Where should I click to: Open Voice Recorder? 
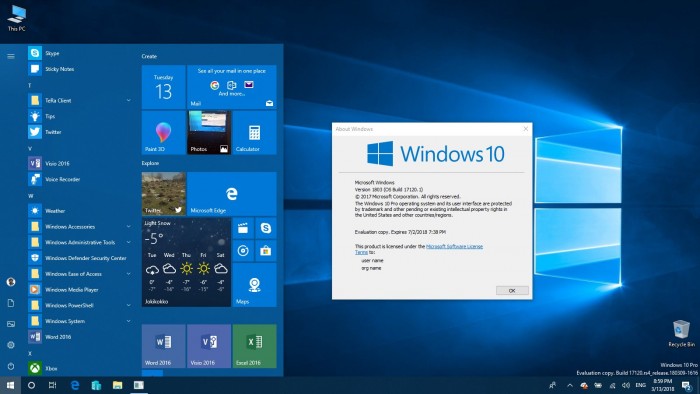tap(80, 179)
